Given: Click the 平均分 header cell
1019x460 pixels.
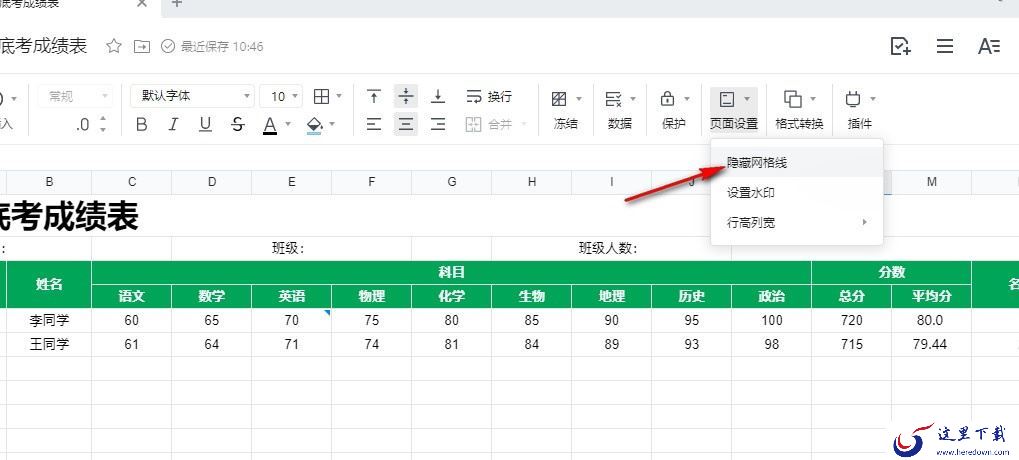Looking at the screenshot, I should tap(932, 296).
